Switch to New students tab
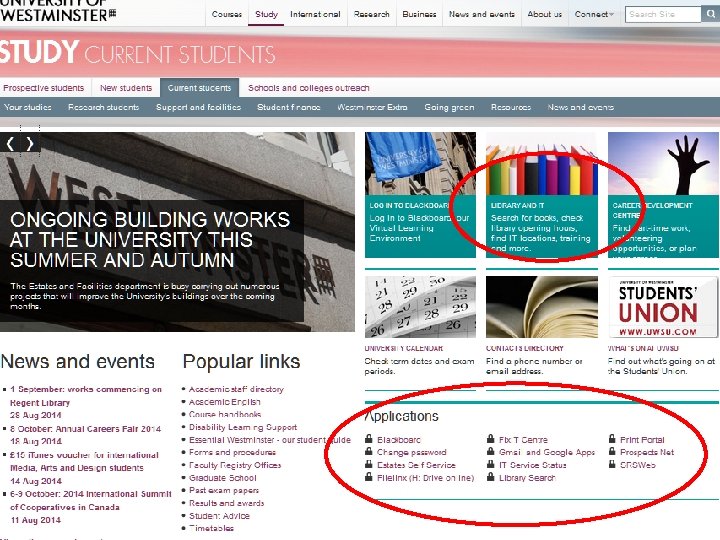720x540 pixels. pyautogui.click(x=126, y=88)
